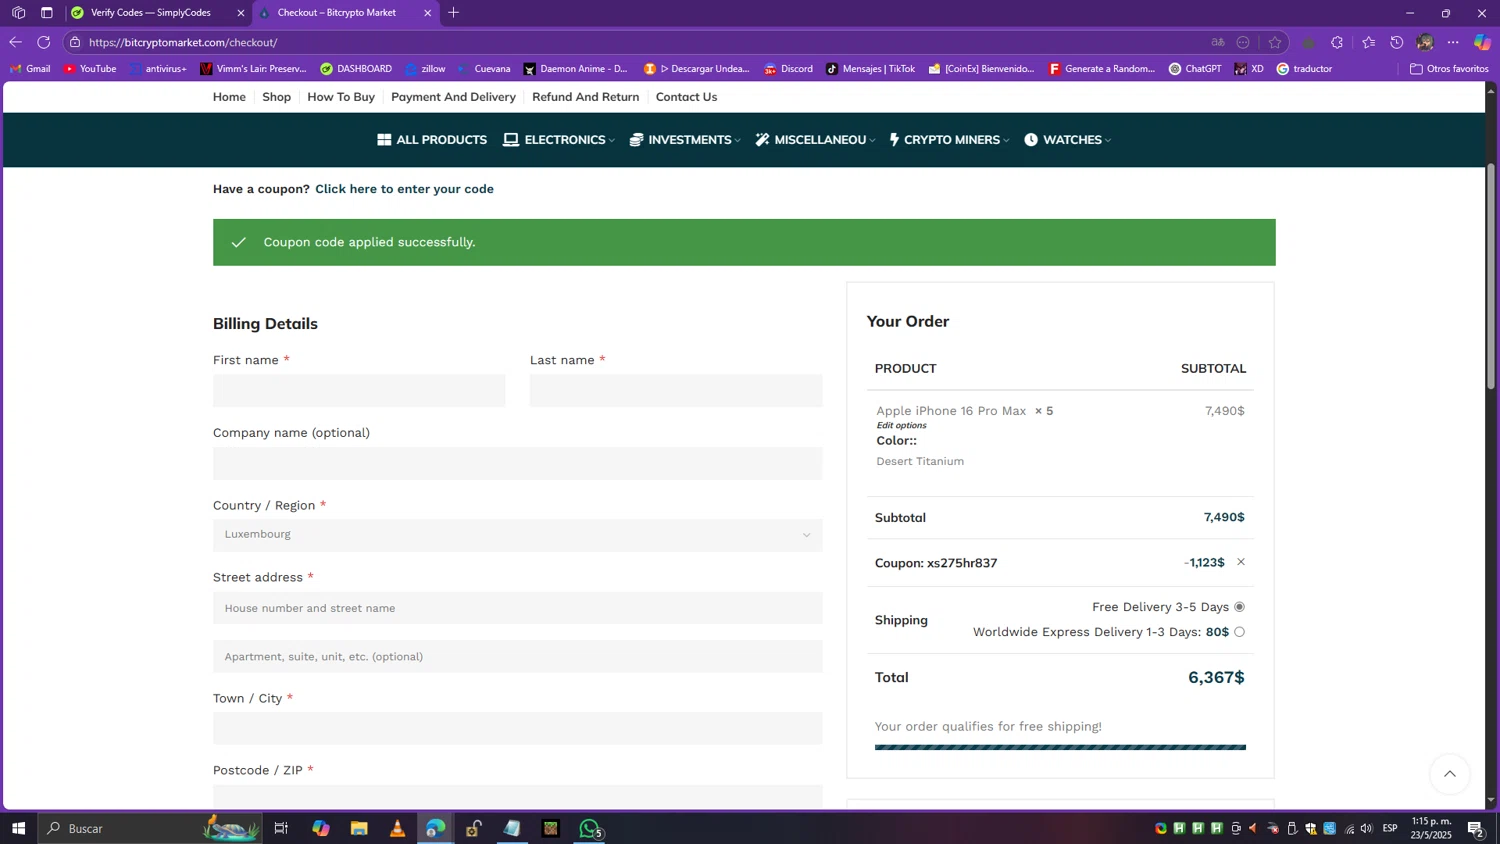Open the Country / Region dropdown
This screenshot has height=844, width=1500.
click(518, 535)
